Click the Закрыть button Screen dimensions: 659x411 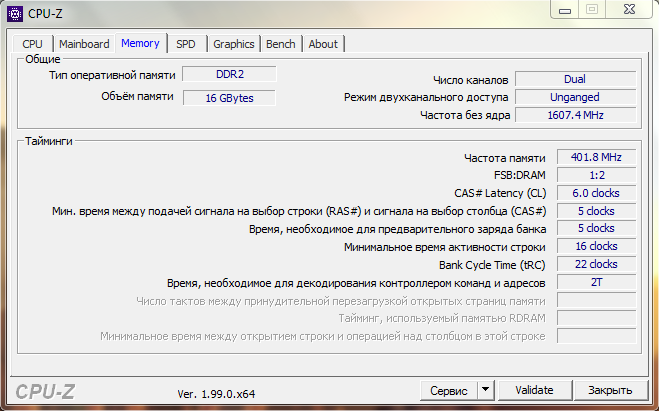pos(610,390)
